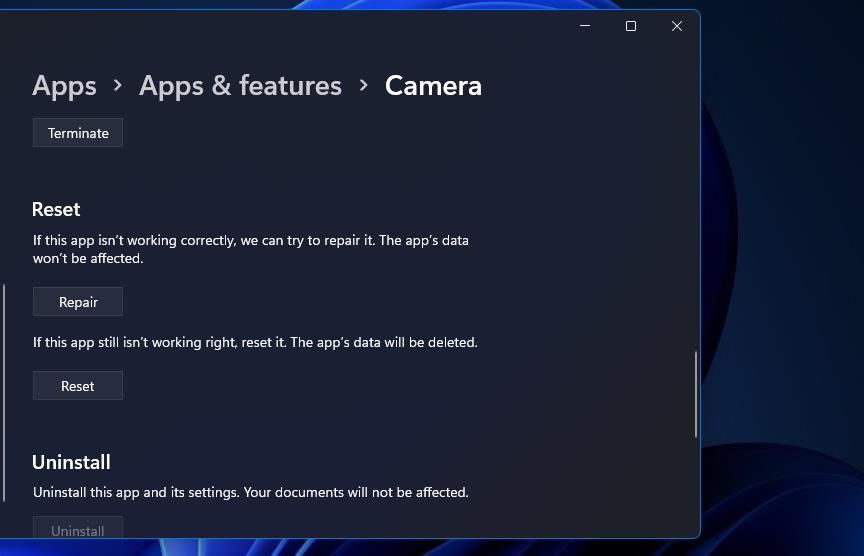Click the Uninstall section heading
This screenshot has height=556, width=864.
tap(71, 462)
